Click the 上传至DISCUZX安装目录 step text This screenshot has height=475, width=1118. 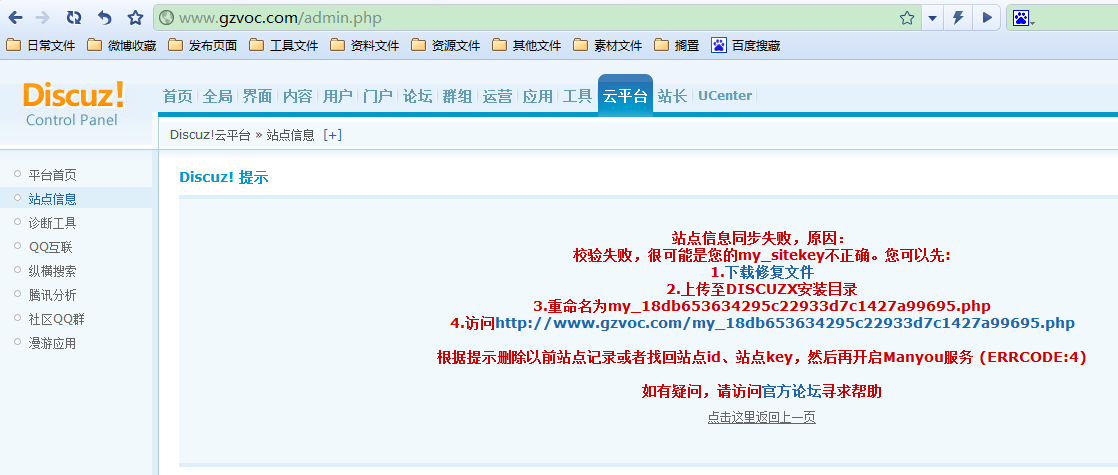761,290
